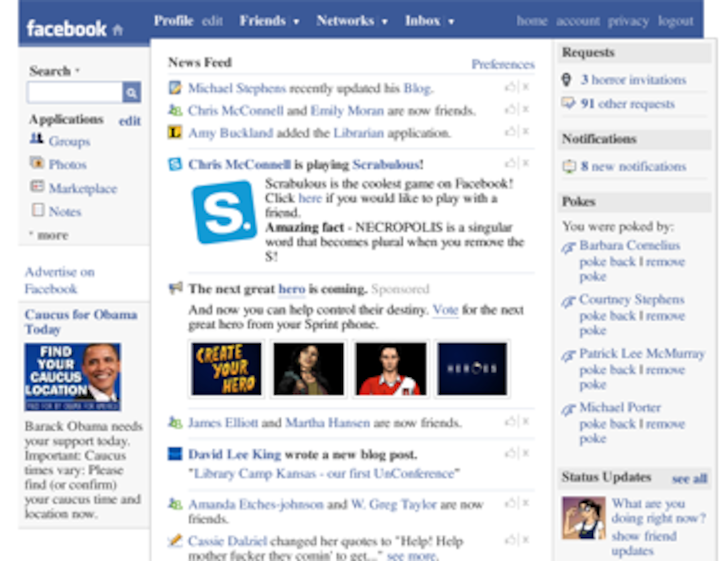Screen dimensions: 720x561
Task: Hide Michael Stephens story with X
Action: [x=525, y=88]
